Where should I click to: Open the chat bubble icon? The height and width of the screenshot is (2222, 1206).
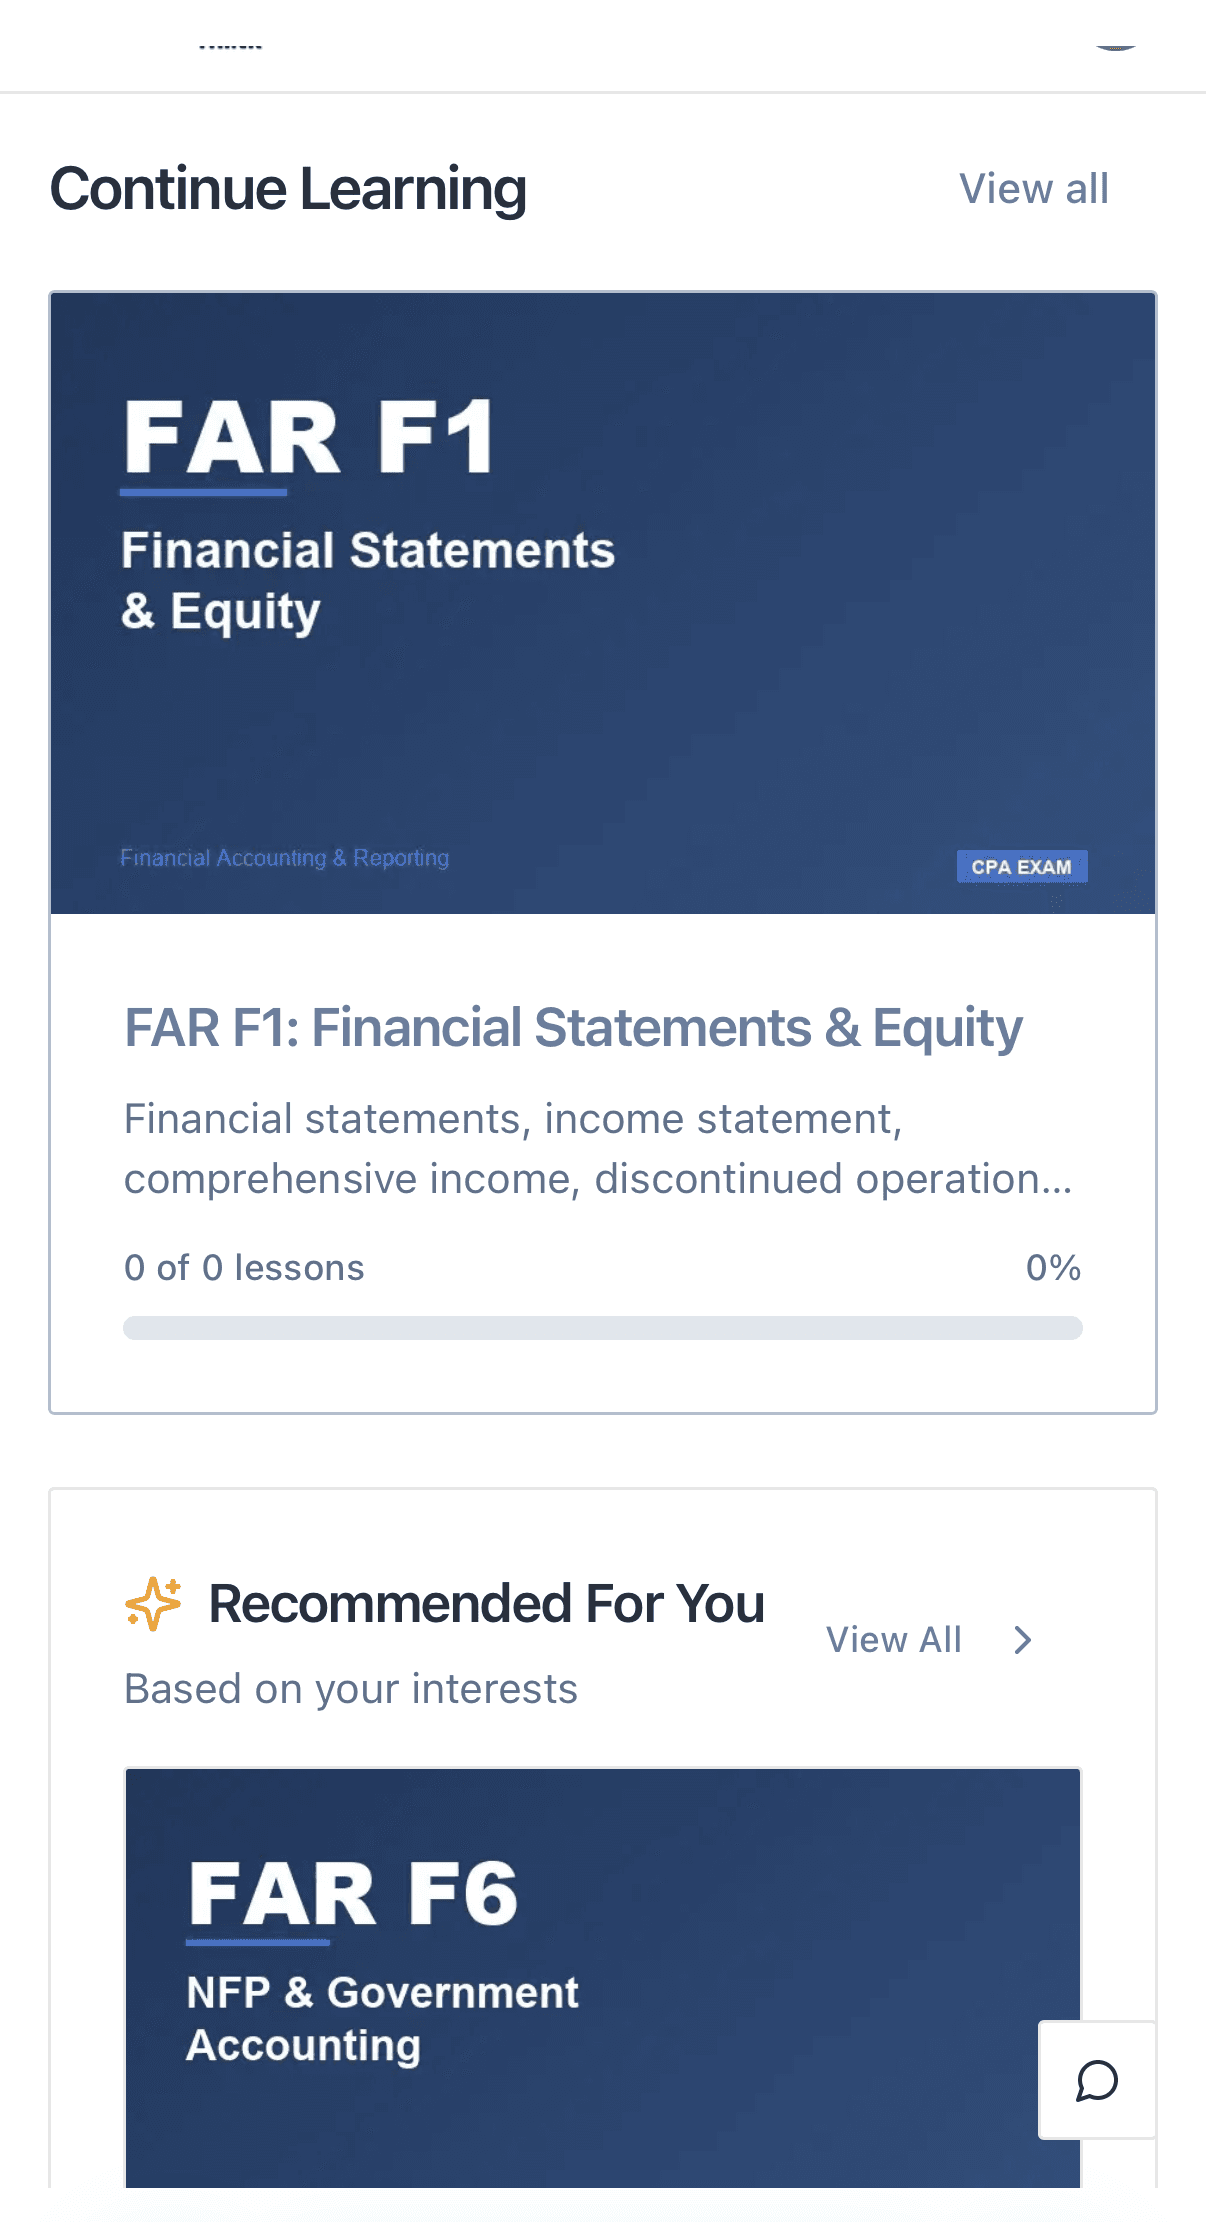pos(1096,2081)
